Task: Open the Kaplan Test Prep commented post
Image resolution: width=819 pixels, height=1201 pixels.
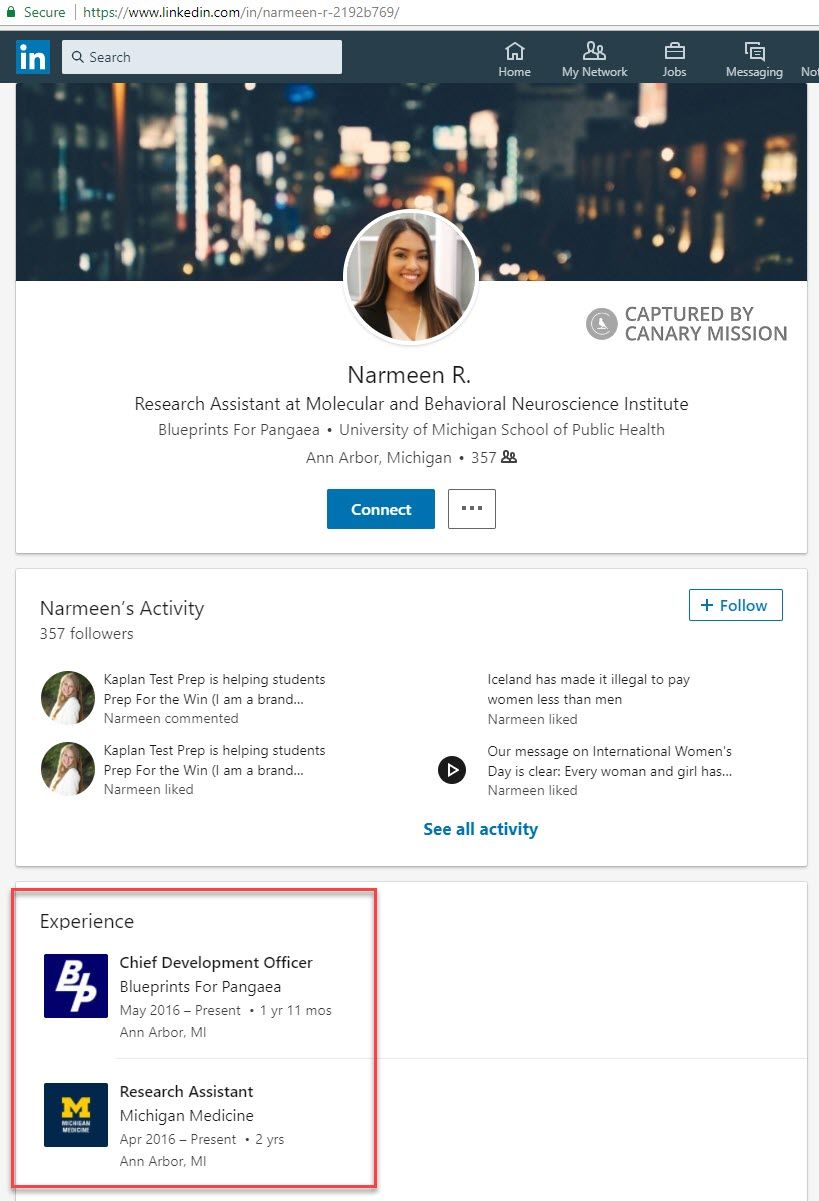Action: coord(214,689)
